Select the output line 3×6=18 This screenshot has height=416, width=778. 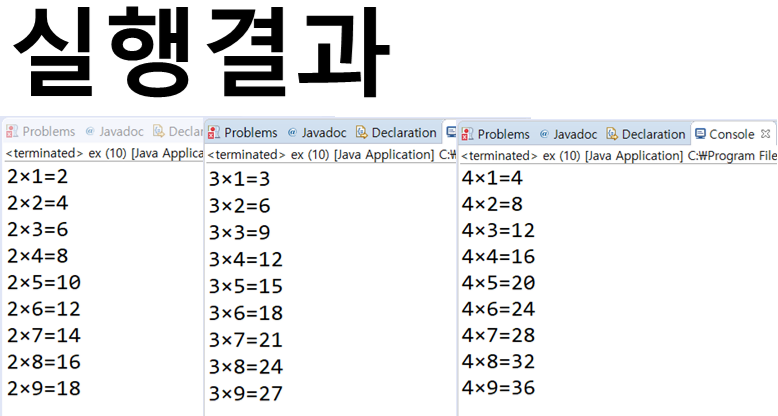[x=246, y=313]
